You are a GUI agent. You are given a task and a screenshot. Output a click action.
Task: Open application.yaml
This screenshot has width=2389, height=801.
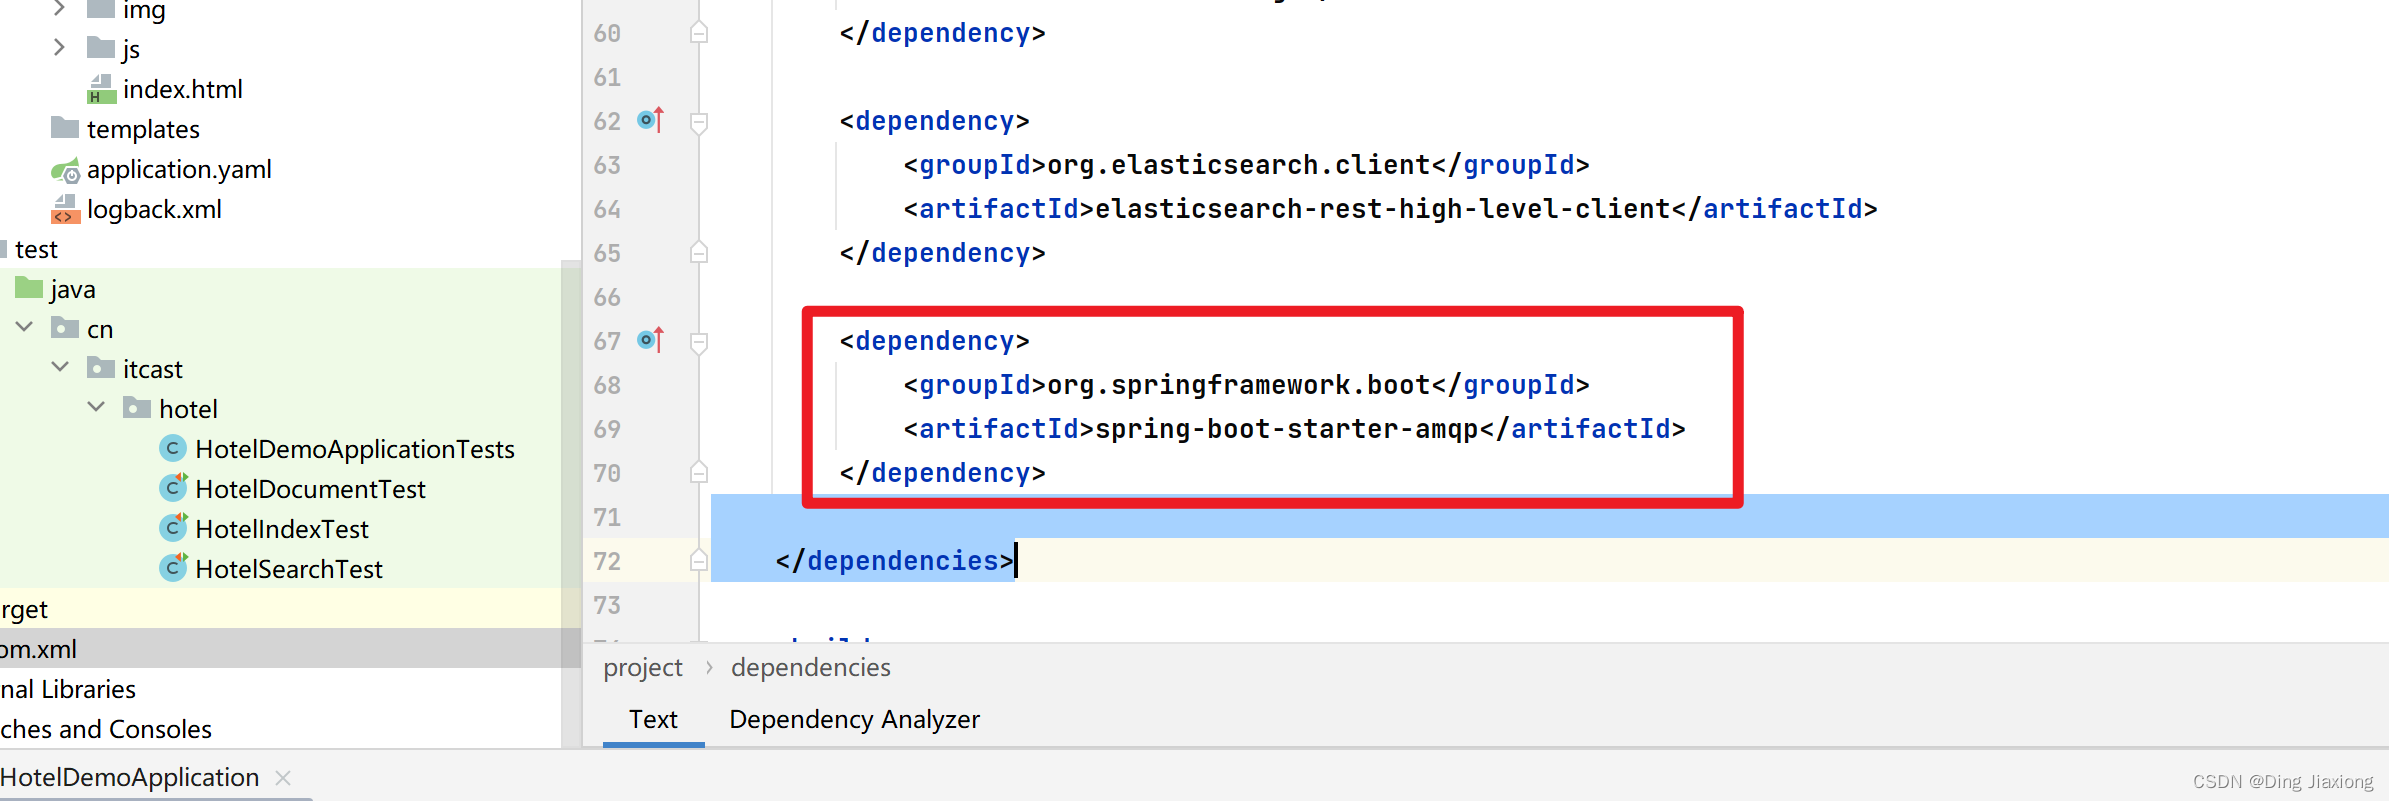(180, 169)
